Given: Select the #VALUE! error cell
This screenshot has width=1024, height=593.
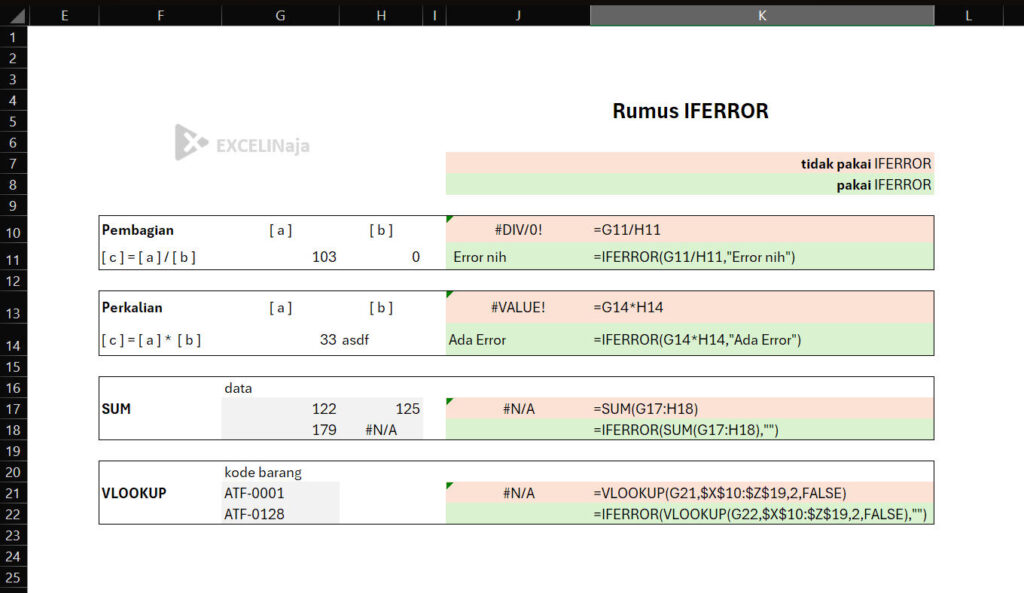Looking at the screenshot, I should [x=517, y=308].
